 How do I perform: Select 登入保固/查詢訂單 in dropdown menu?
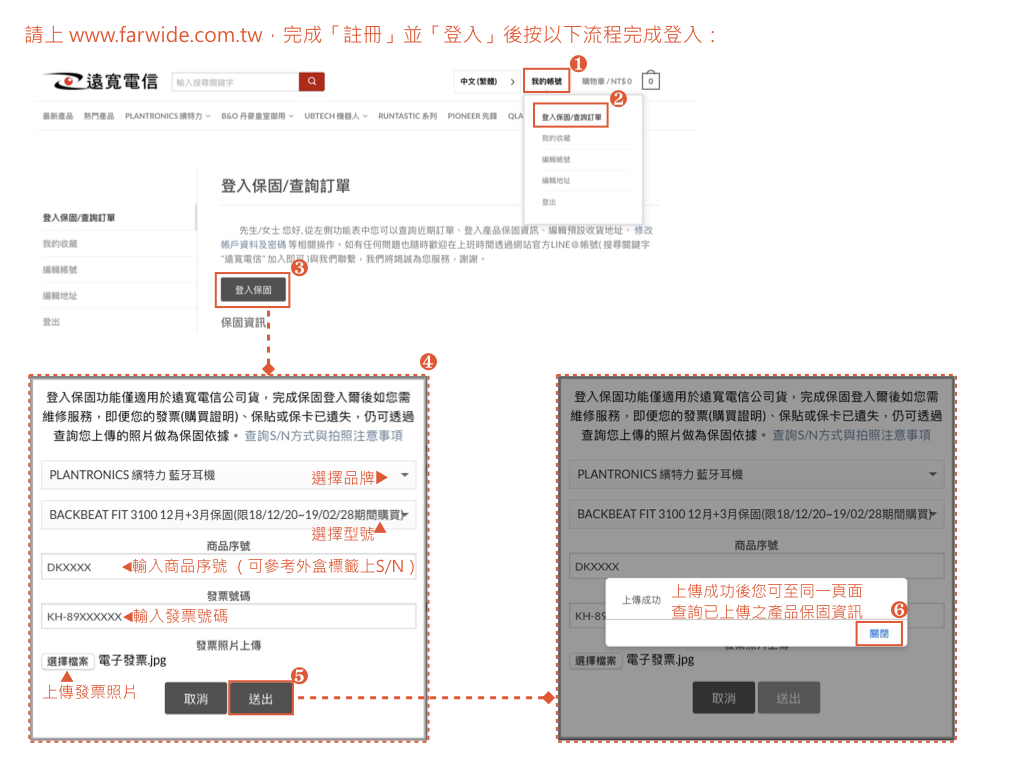(571, 117)
